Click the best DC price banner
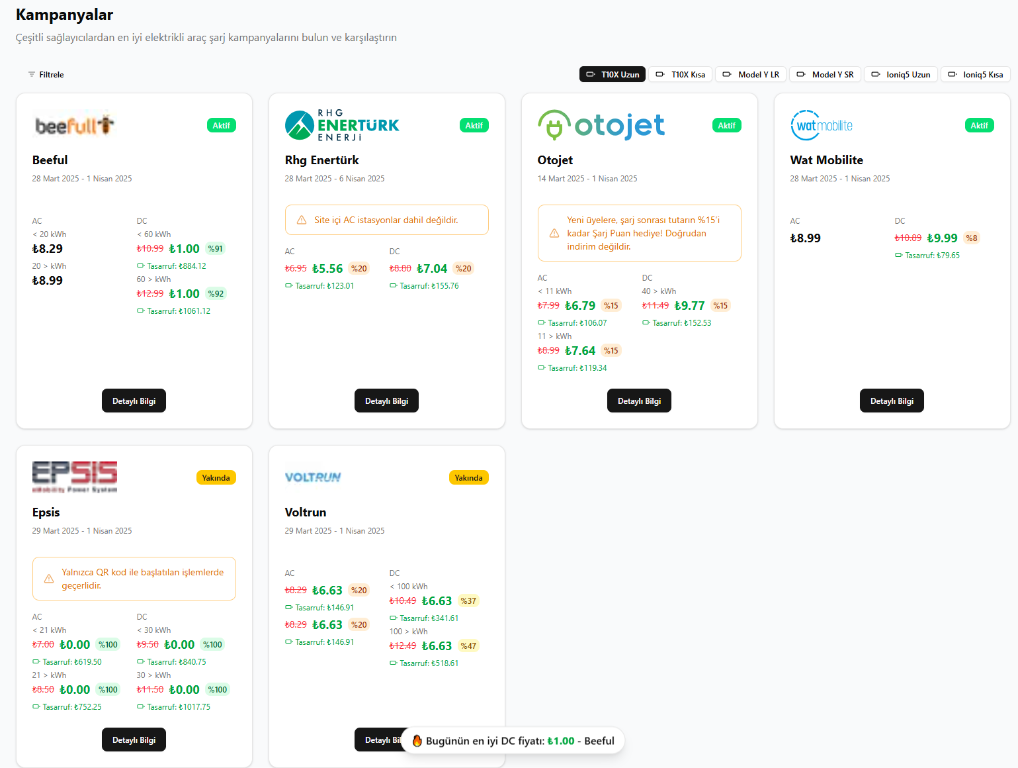 pos(513,741)
